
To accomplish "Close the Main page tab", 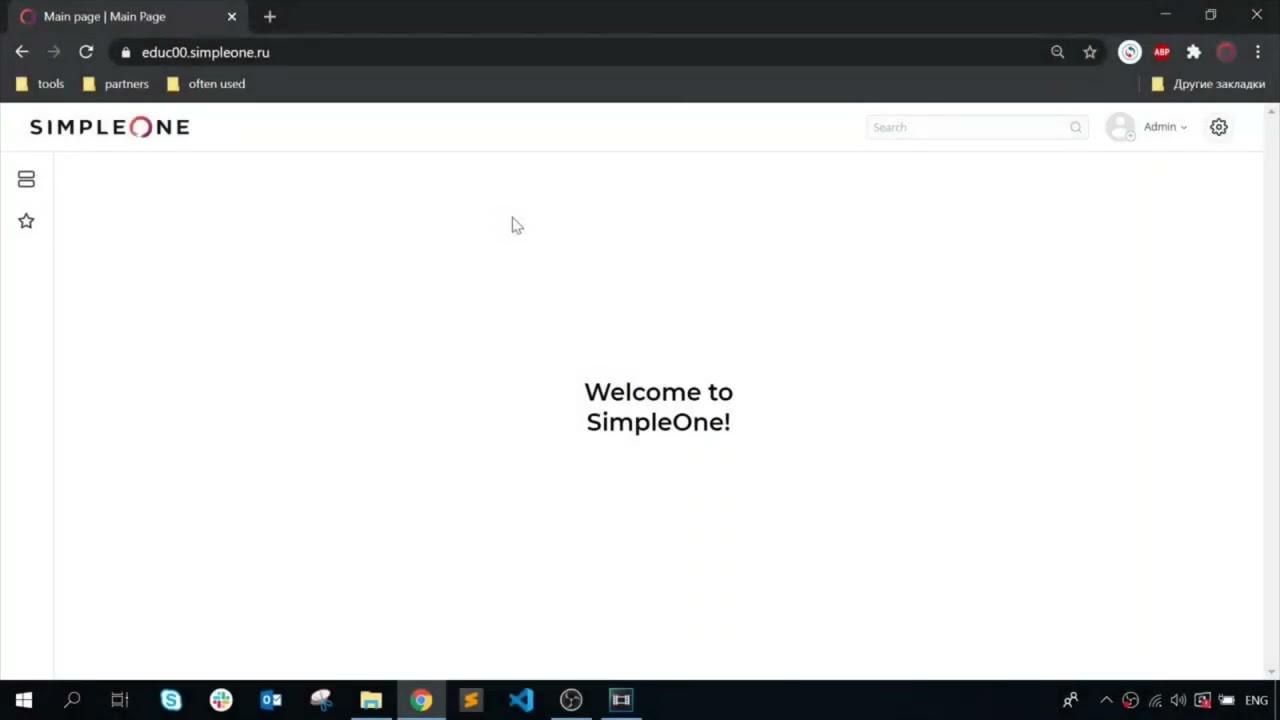I will pos(232,17).
